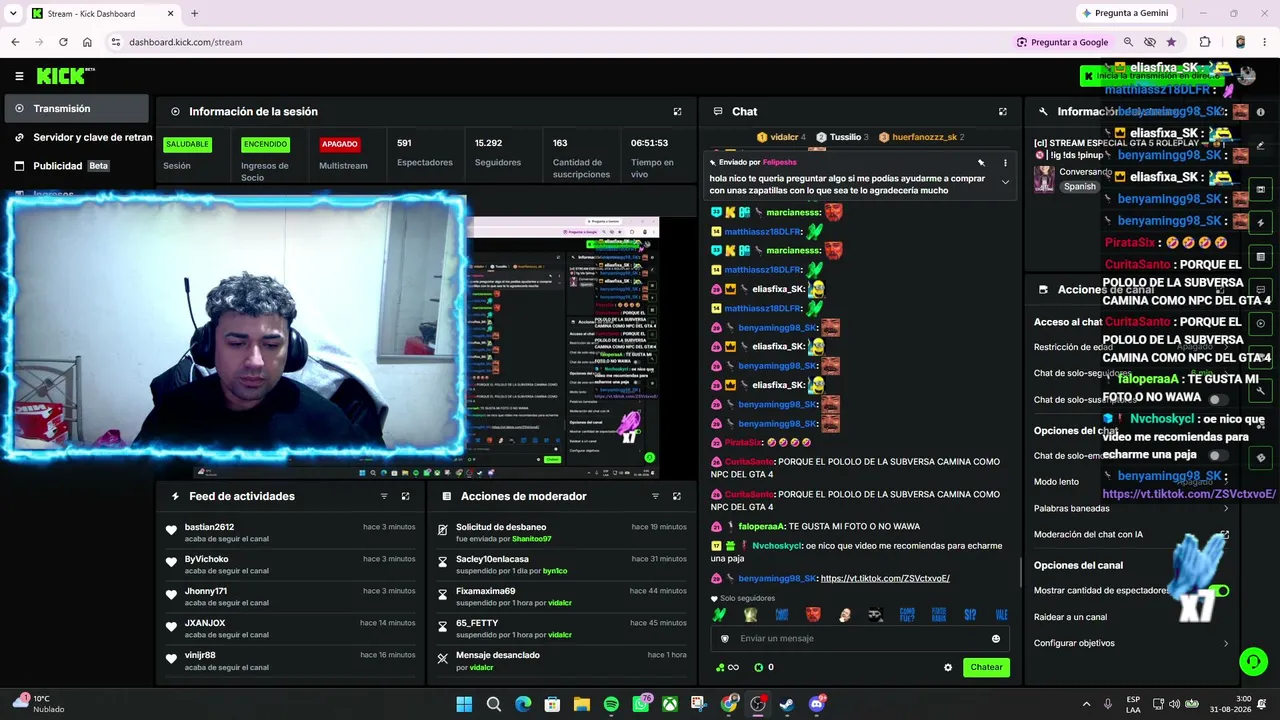Pop out the Chat panel
The height and width of the screenshot is (720, 1280).
click(1003, 112)
